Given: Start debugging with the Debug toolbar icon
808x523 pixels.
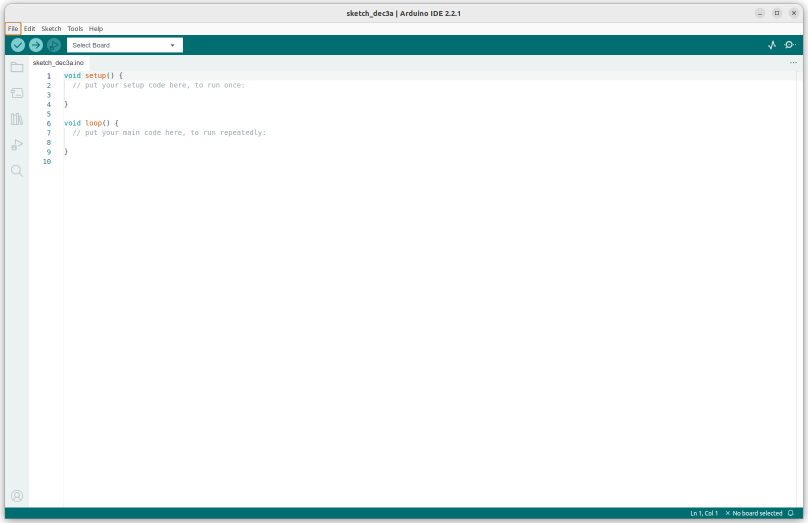Looking at the screenshot, I should (x=54, y=45).
